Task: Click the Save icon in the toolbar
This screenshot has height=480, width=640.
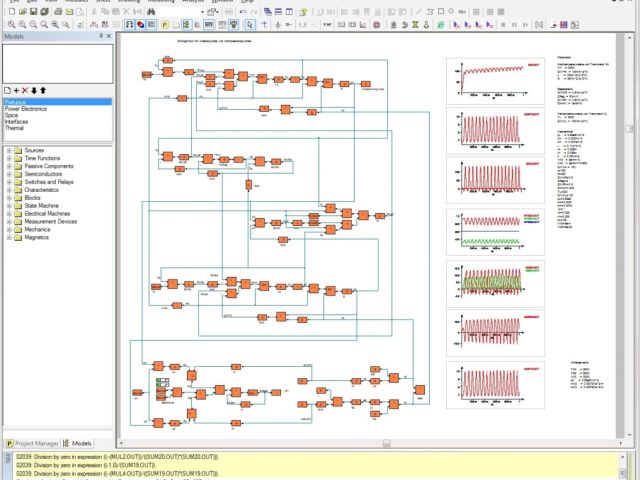Action: (x=34, y=10)
